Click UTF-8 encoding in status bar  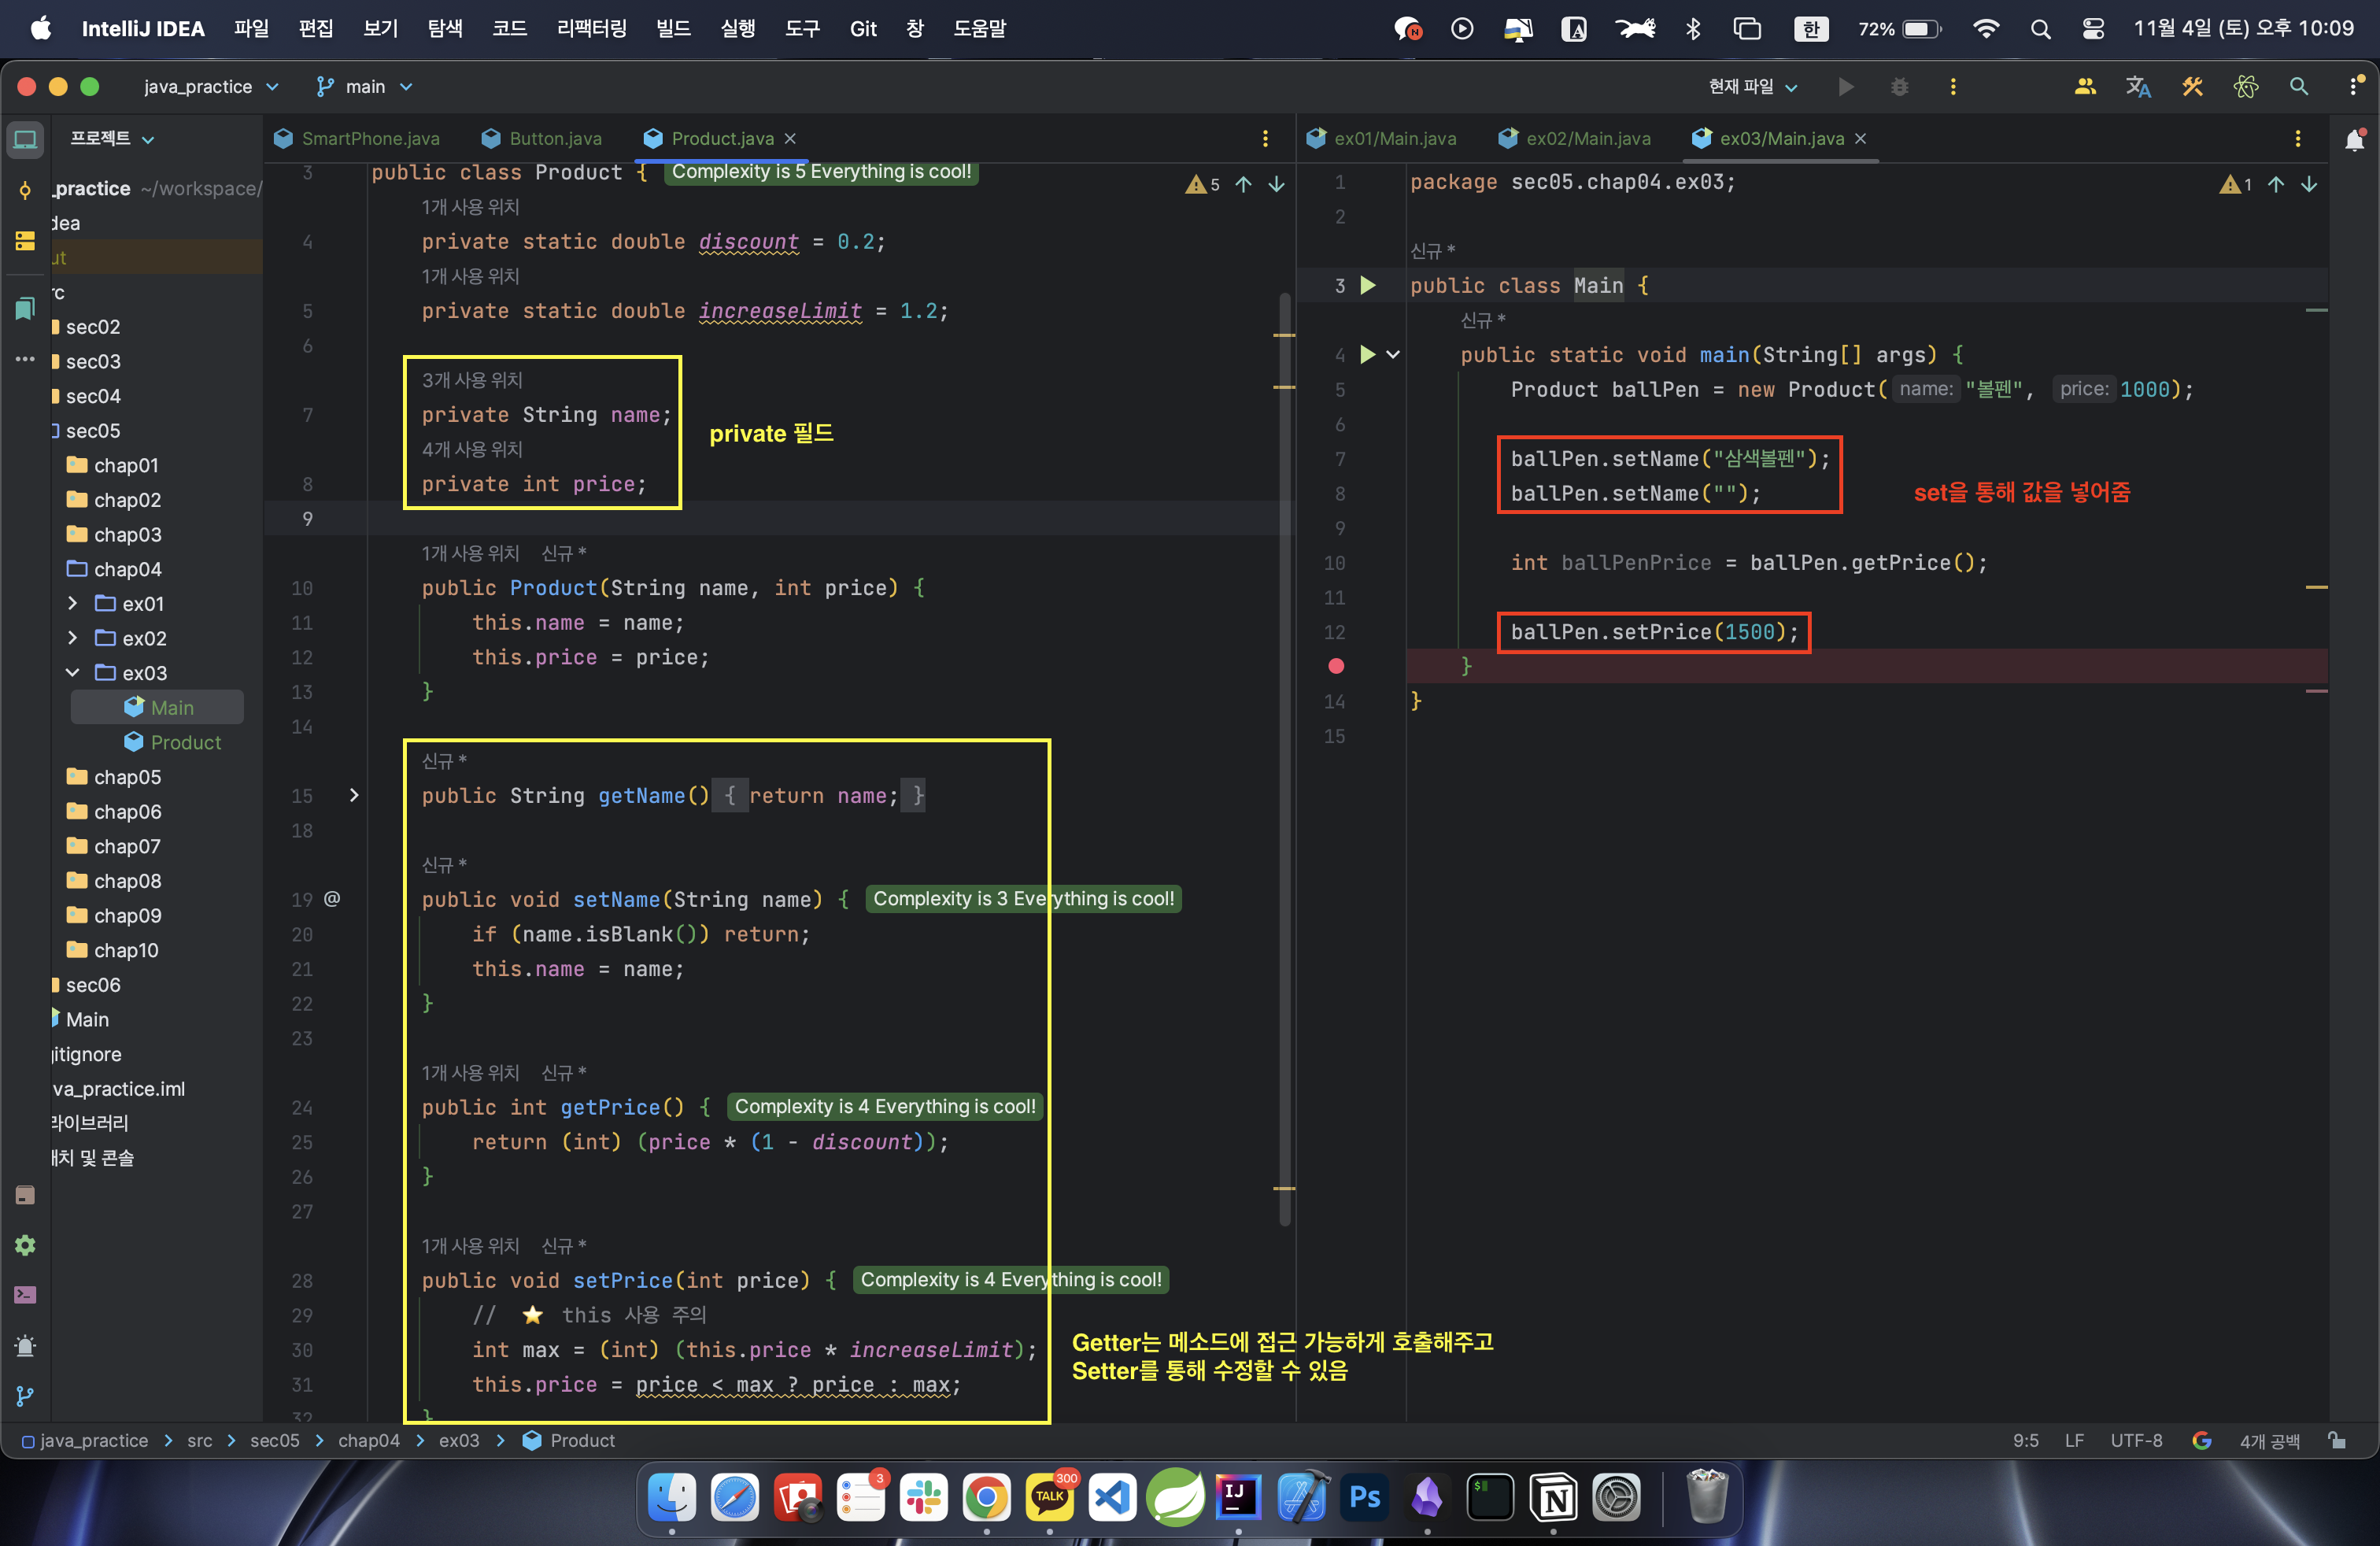pos(2135,1441)
